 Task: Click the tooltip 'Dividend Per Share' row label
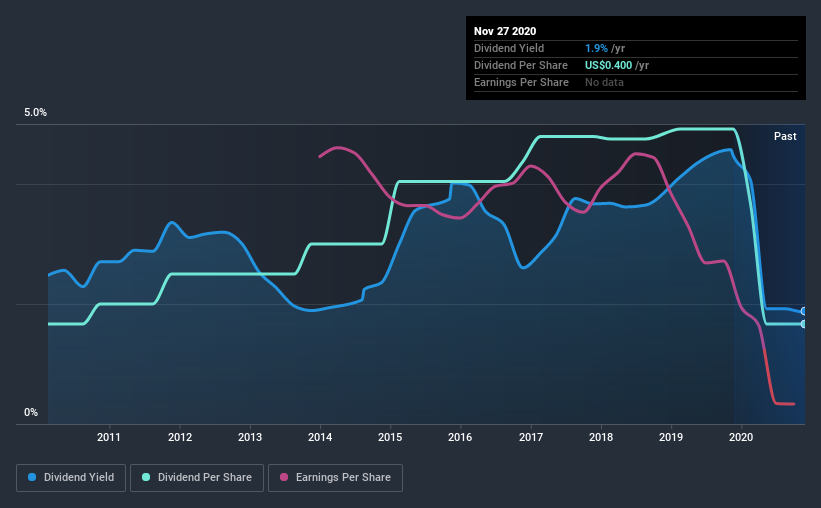pyautogui.click(x=520, y=65)
